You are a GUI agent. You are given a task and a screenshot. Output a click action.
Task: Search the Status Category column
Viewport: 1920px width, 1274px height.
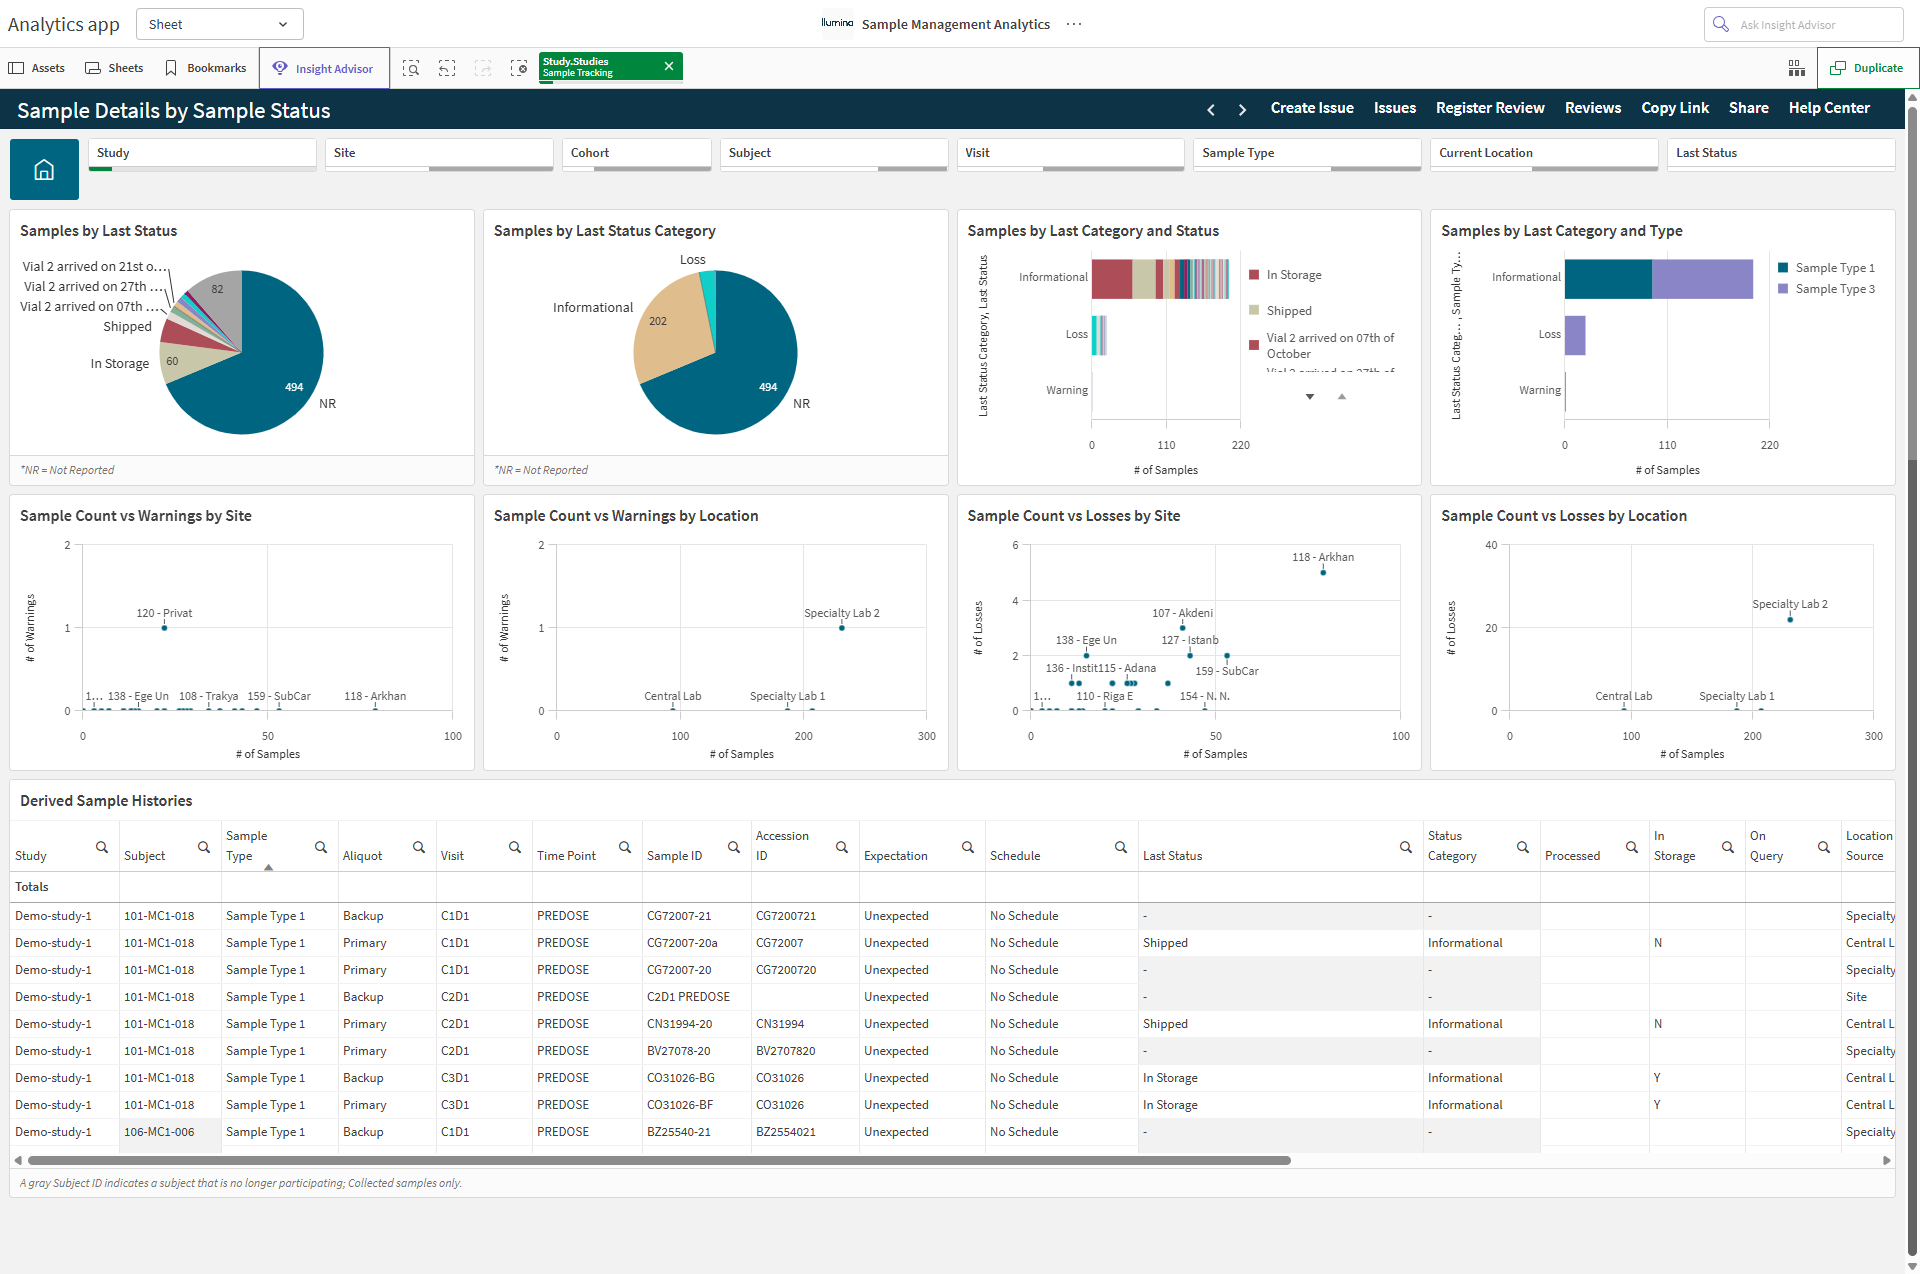point(1523,847)
